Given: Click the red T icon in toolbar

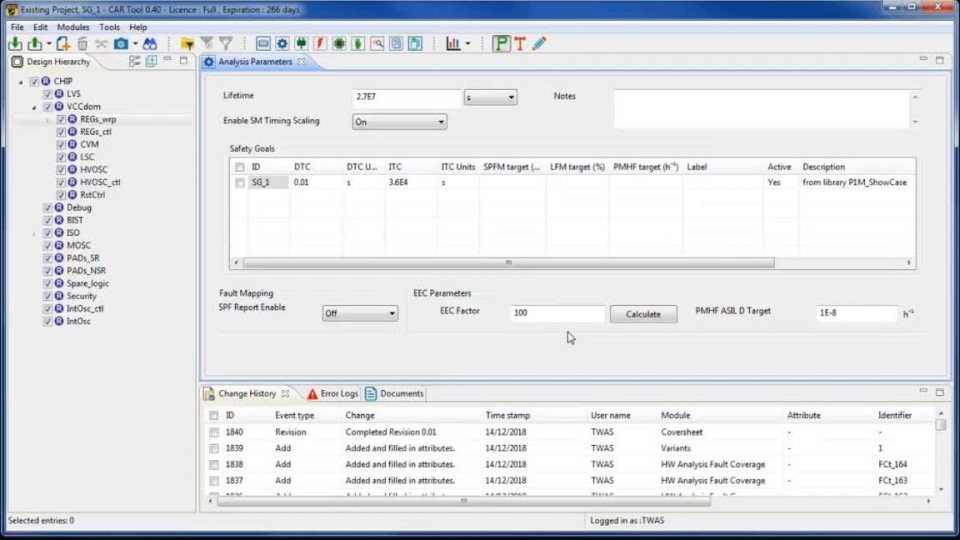Looking at the screenshot, I should (520, 44).
